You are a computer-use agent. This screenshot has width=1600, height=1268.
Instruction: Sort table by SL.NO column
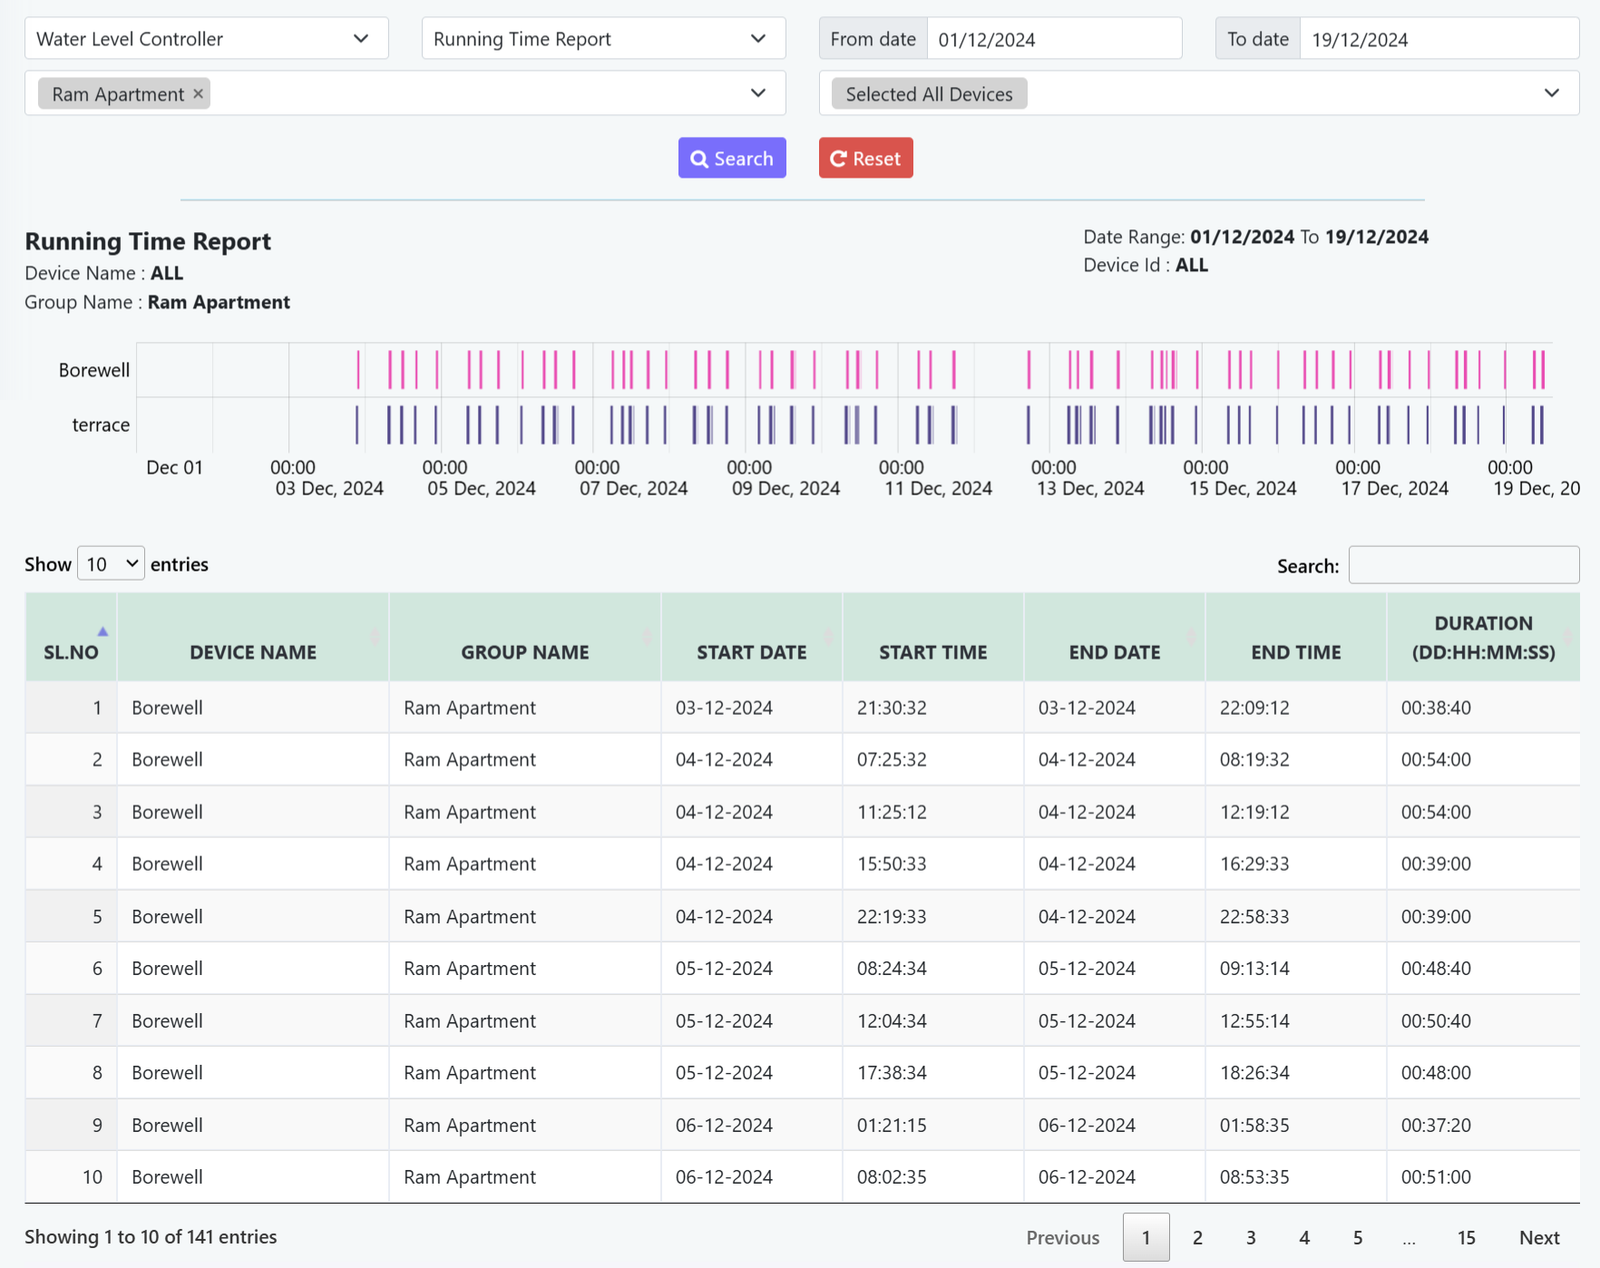tap(71, 638)
